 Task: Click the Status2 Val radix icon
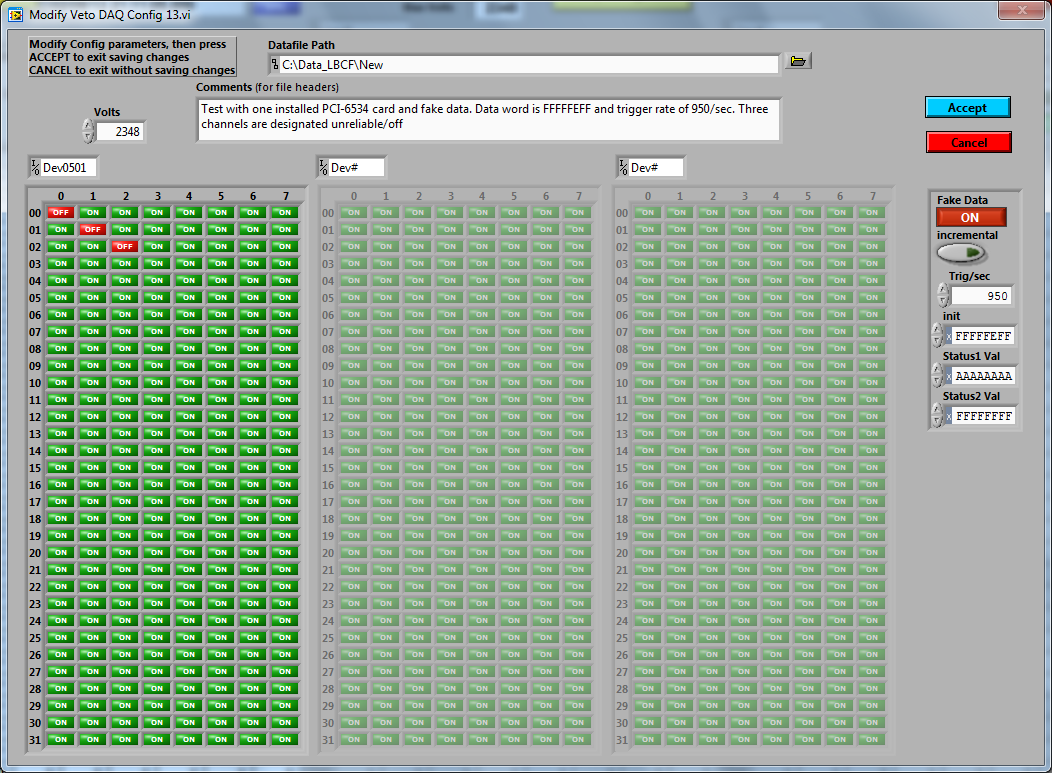pyautogui.click(x=947, y=416)
